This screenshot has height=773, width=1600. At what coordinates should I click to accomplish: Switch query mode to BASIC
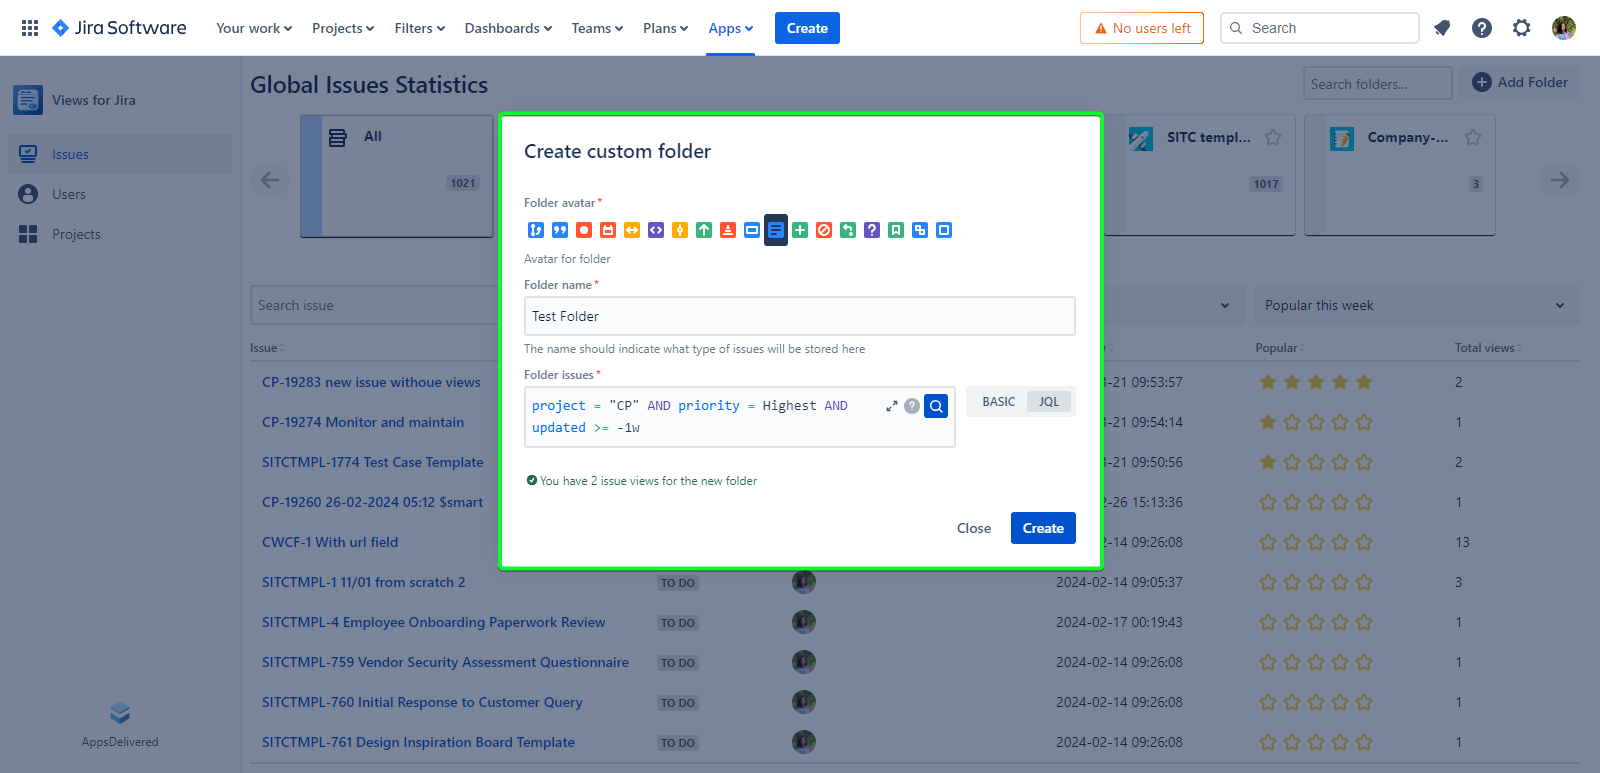click(x=998, y=402)
